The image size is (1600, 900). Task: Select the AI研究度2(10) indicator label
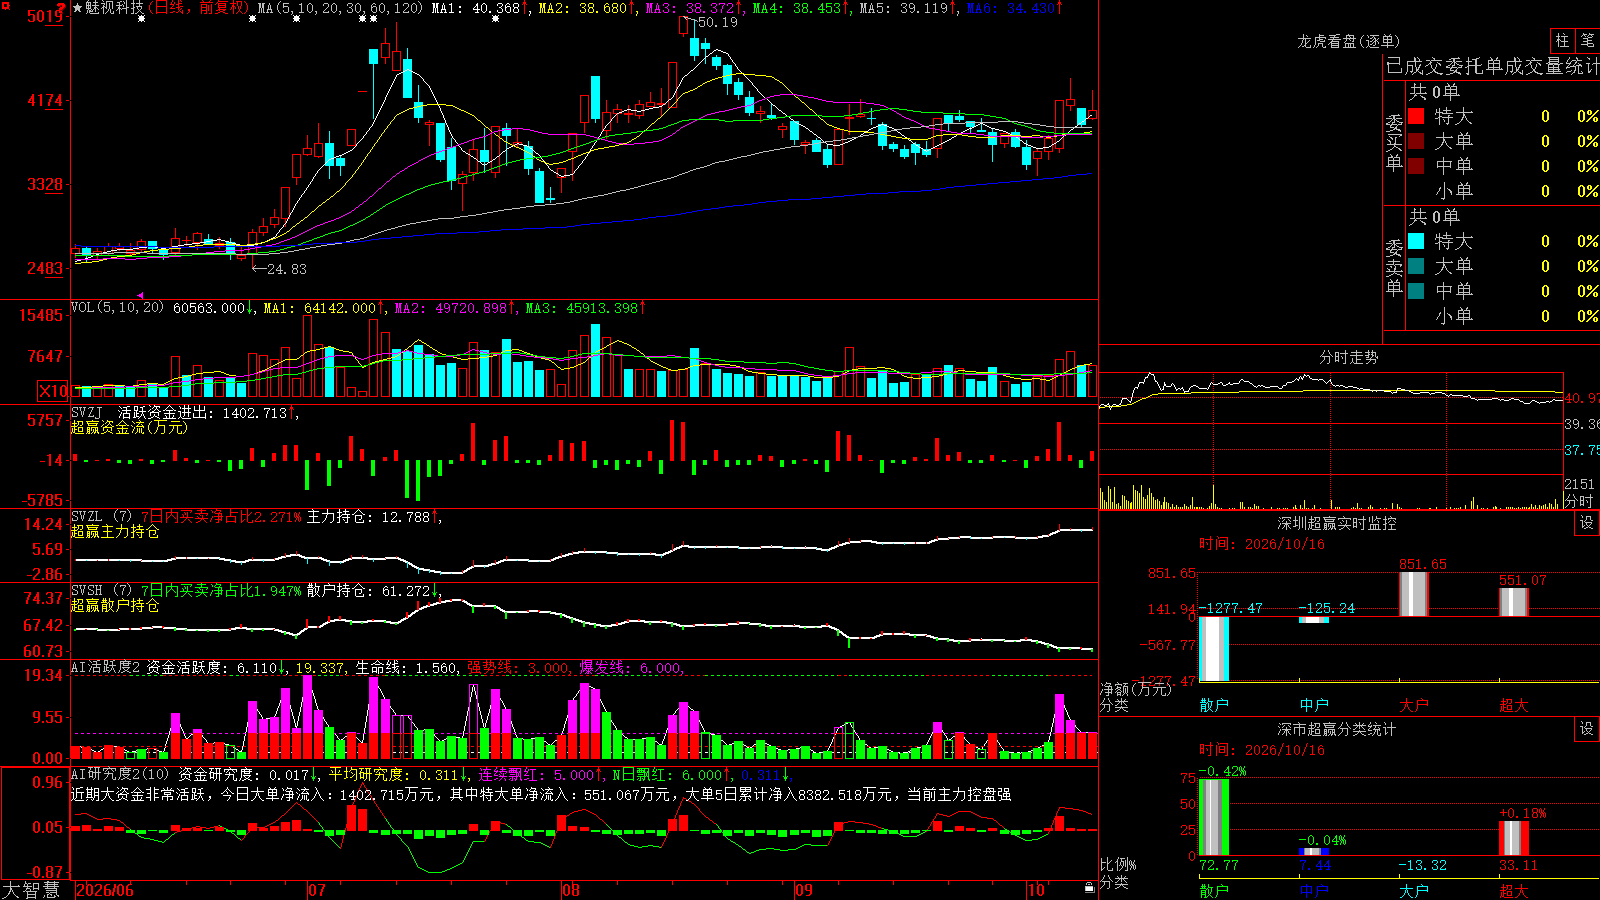click(121, 774)
